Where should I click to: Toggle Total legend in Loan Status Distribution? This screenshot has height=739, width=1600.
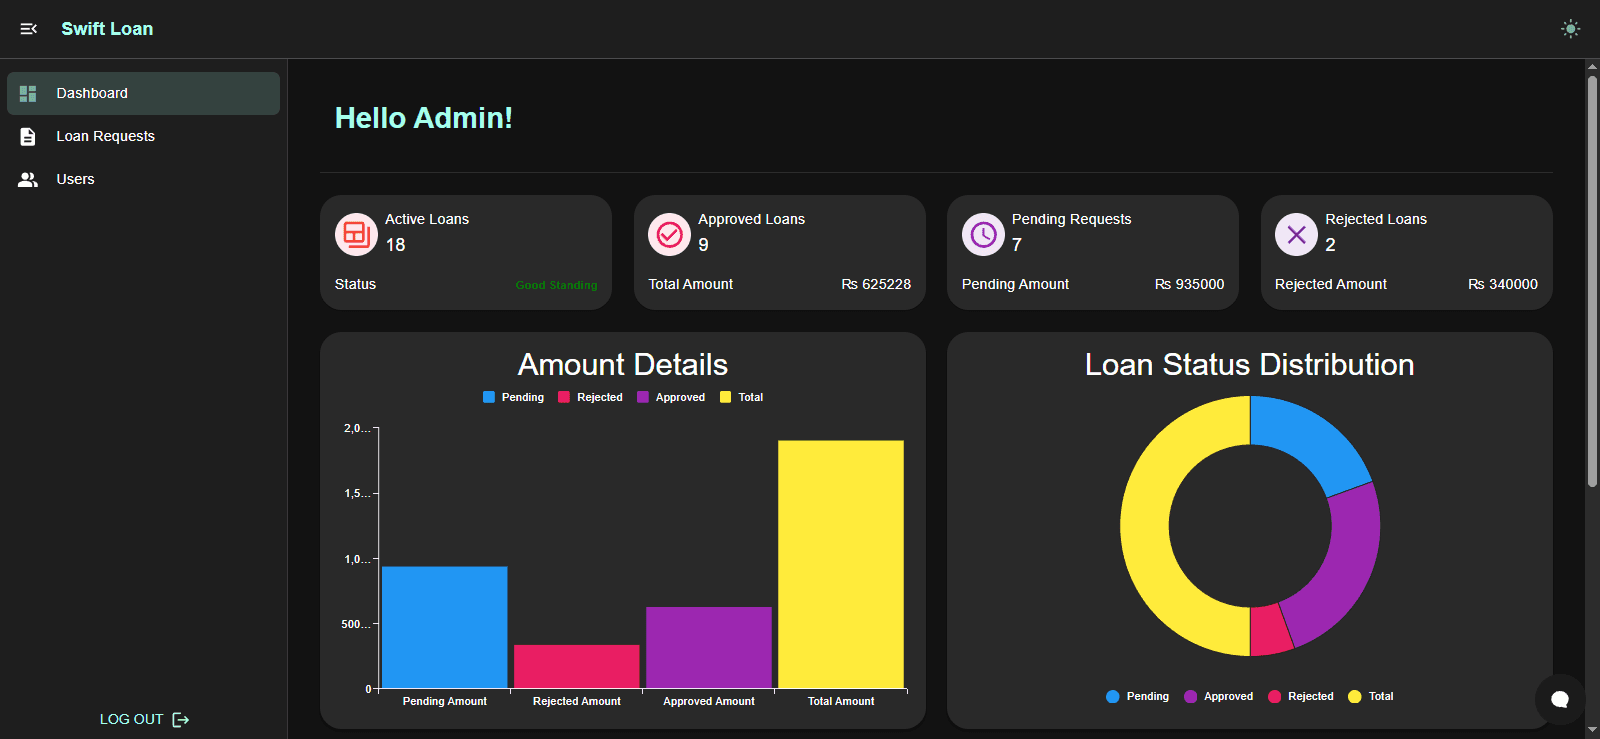[1370, 696]
